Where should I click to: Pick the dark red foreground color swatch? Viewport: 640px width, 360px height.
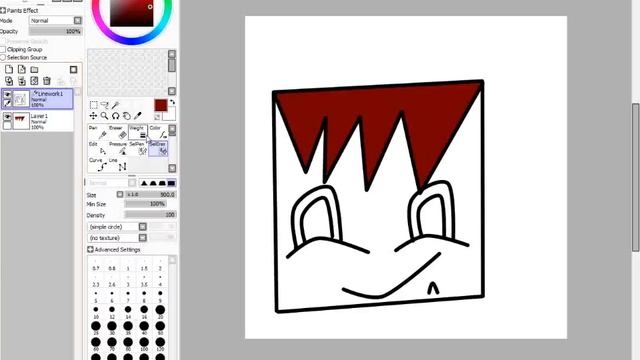click(161, 105)
